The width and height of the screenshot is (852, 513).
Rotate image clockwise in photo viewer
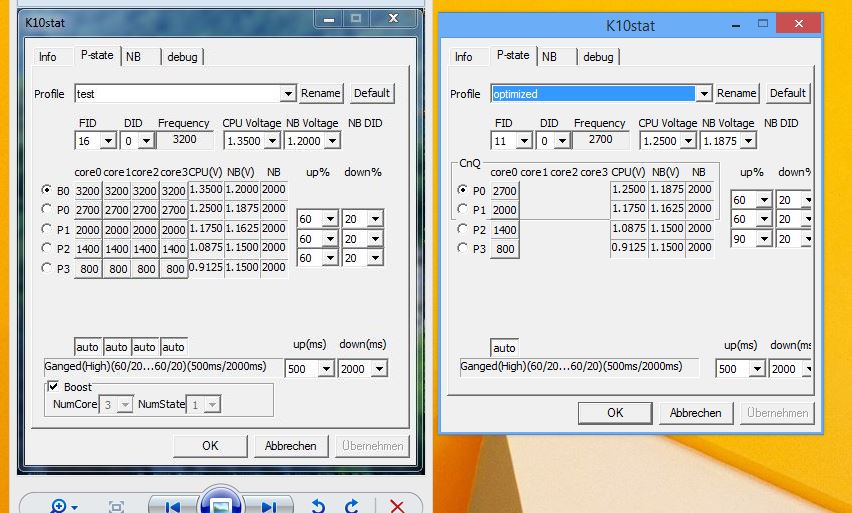(x=352, y=506)
